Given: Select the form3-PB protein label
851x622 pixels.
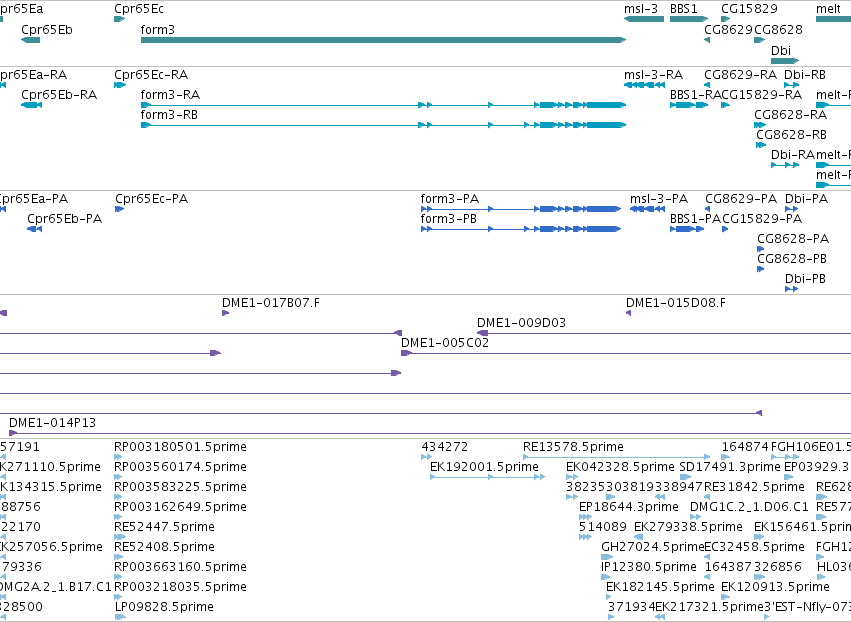Looking at the screenshot, I should coord(448,219).
